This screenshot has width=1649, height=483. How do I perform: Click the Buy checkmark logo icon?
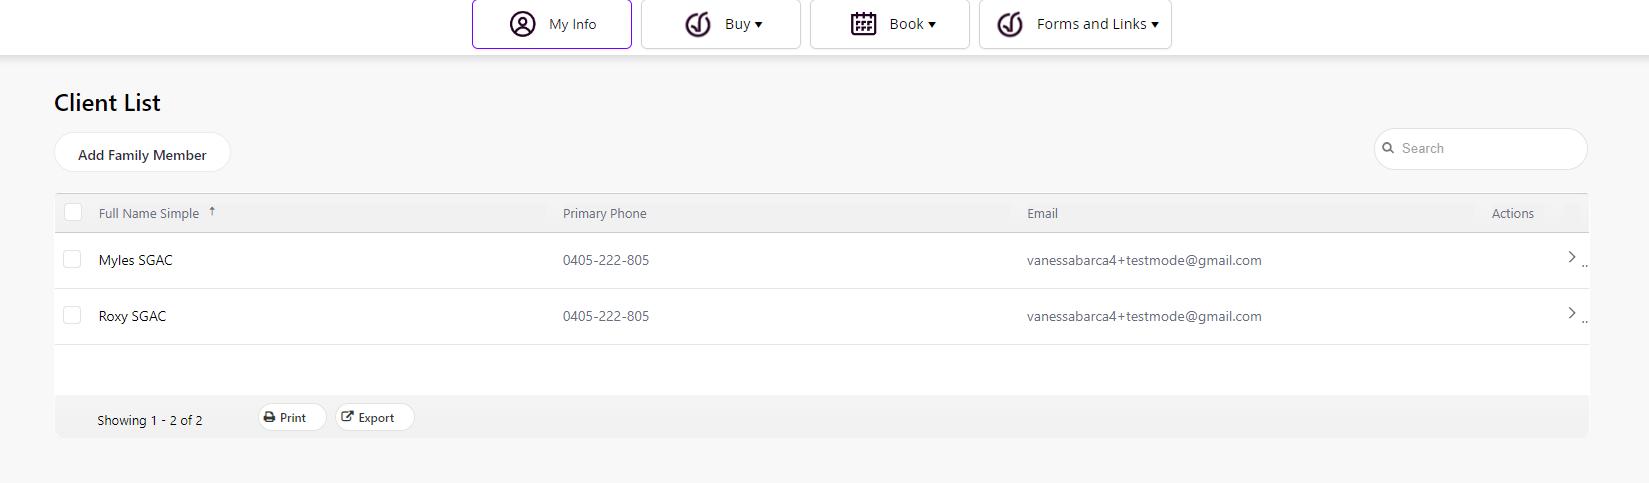(698, 24)
